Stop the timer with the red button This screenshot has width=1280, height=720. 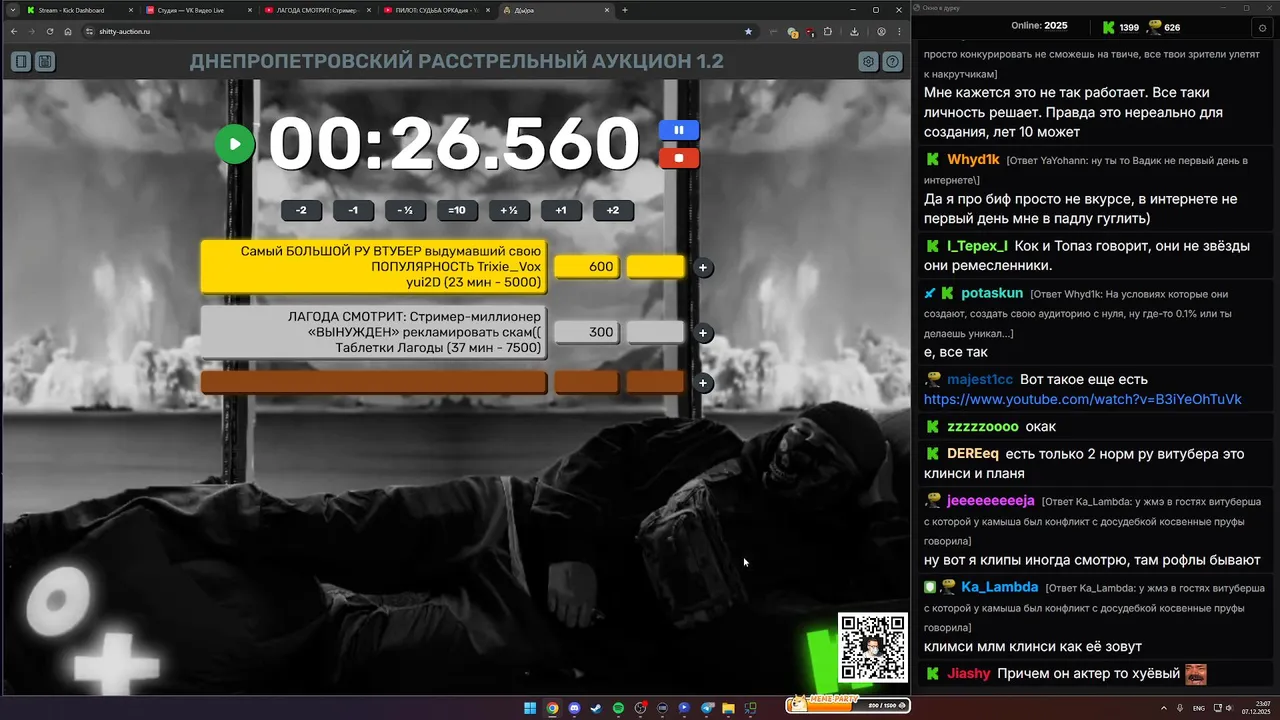[679, 158]
